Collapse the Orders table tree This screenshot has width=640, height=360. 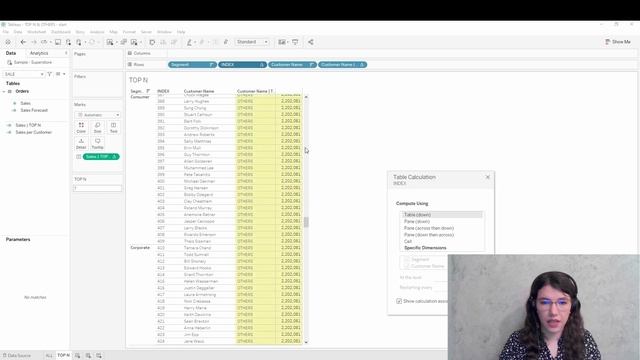coord(4,91)
